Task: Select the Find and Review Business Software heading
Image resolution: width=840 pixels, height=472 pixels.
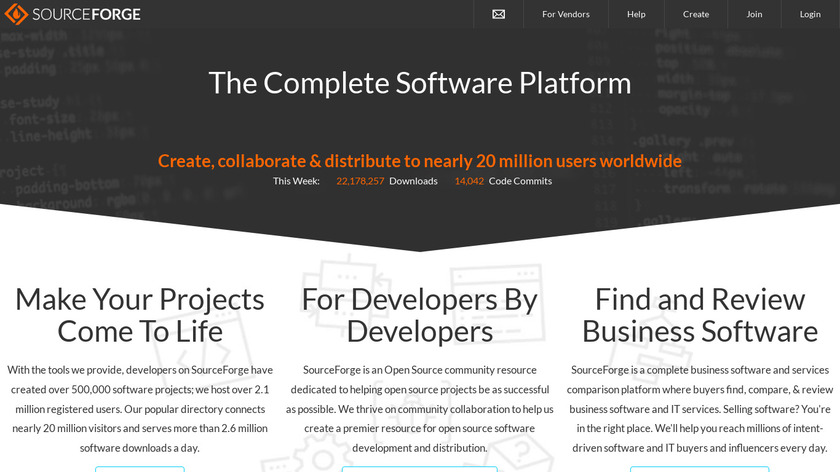Action: [700, 314]
